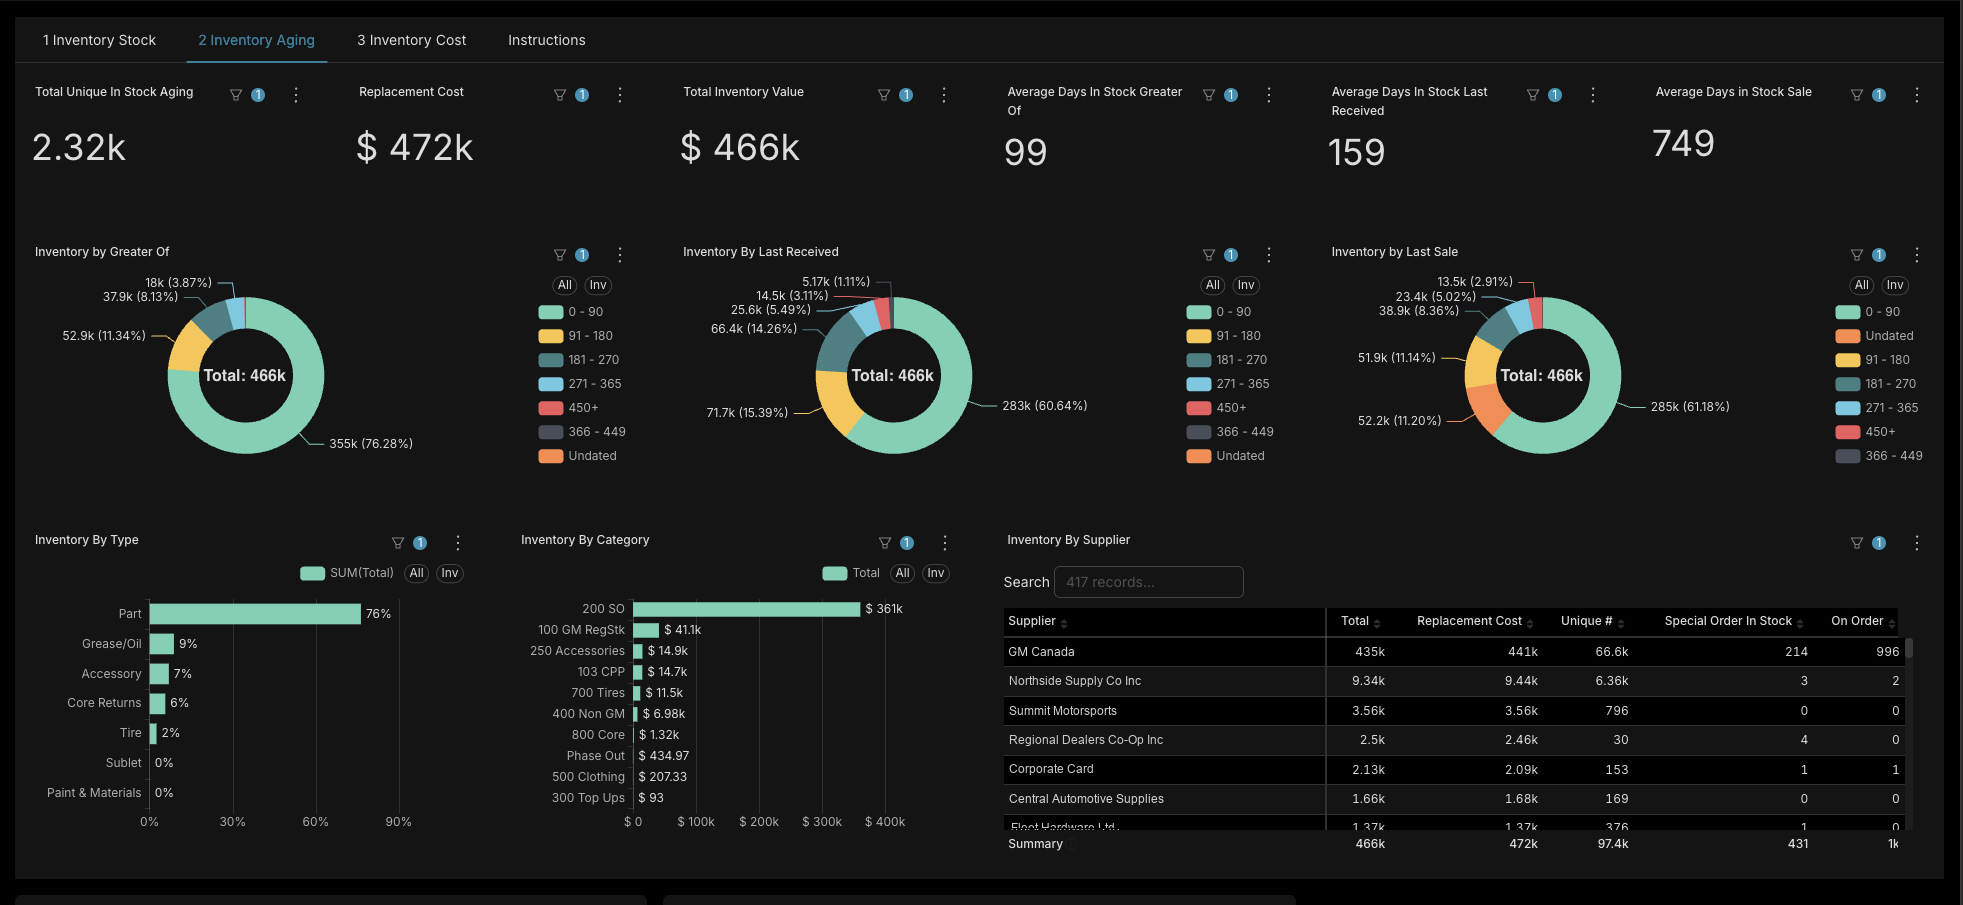
Task: Click filter icon on Average Days Greater Of card
Action: coord(1209,95)
